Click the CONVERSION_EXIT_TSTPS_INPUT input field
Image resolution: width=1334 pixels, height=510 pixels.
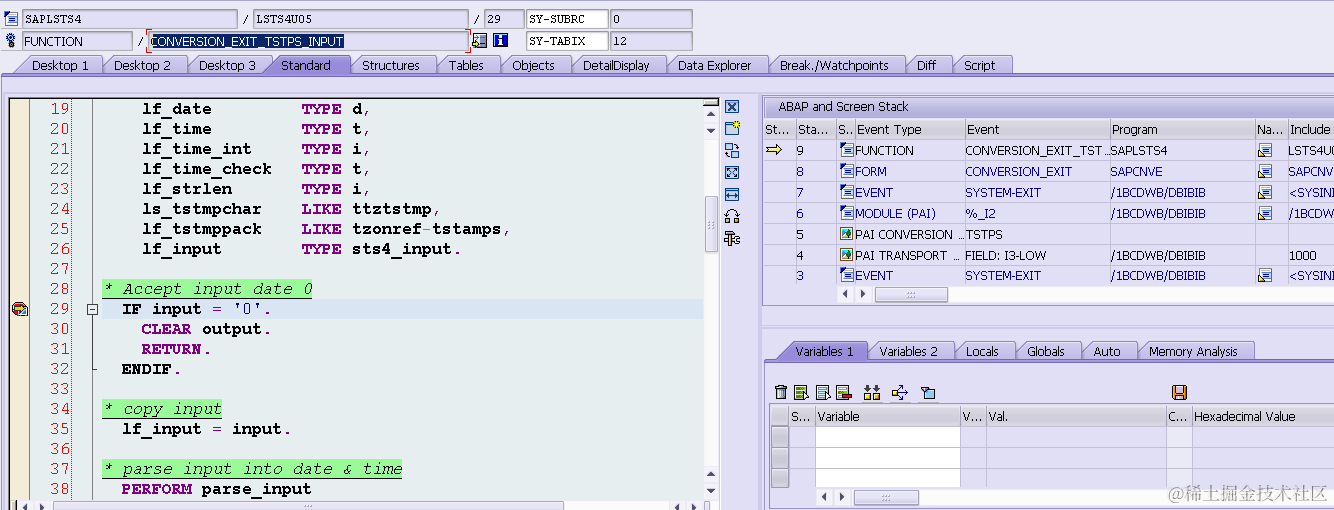[x=308, y=41]
